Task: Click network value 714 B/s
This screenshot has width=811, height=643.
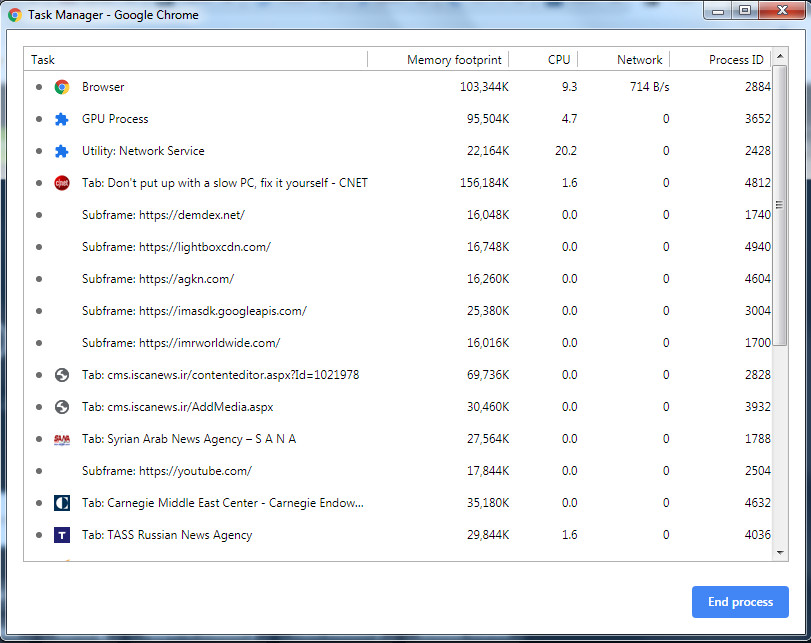Action: pos(650,87)
